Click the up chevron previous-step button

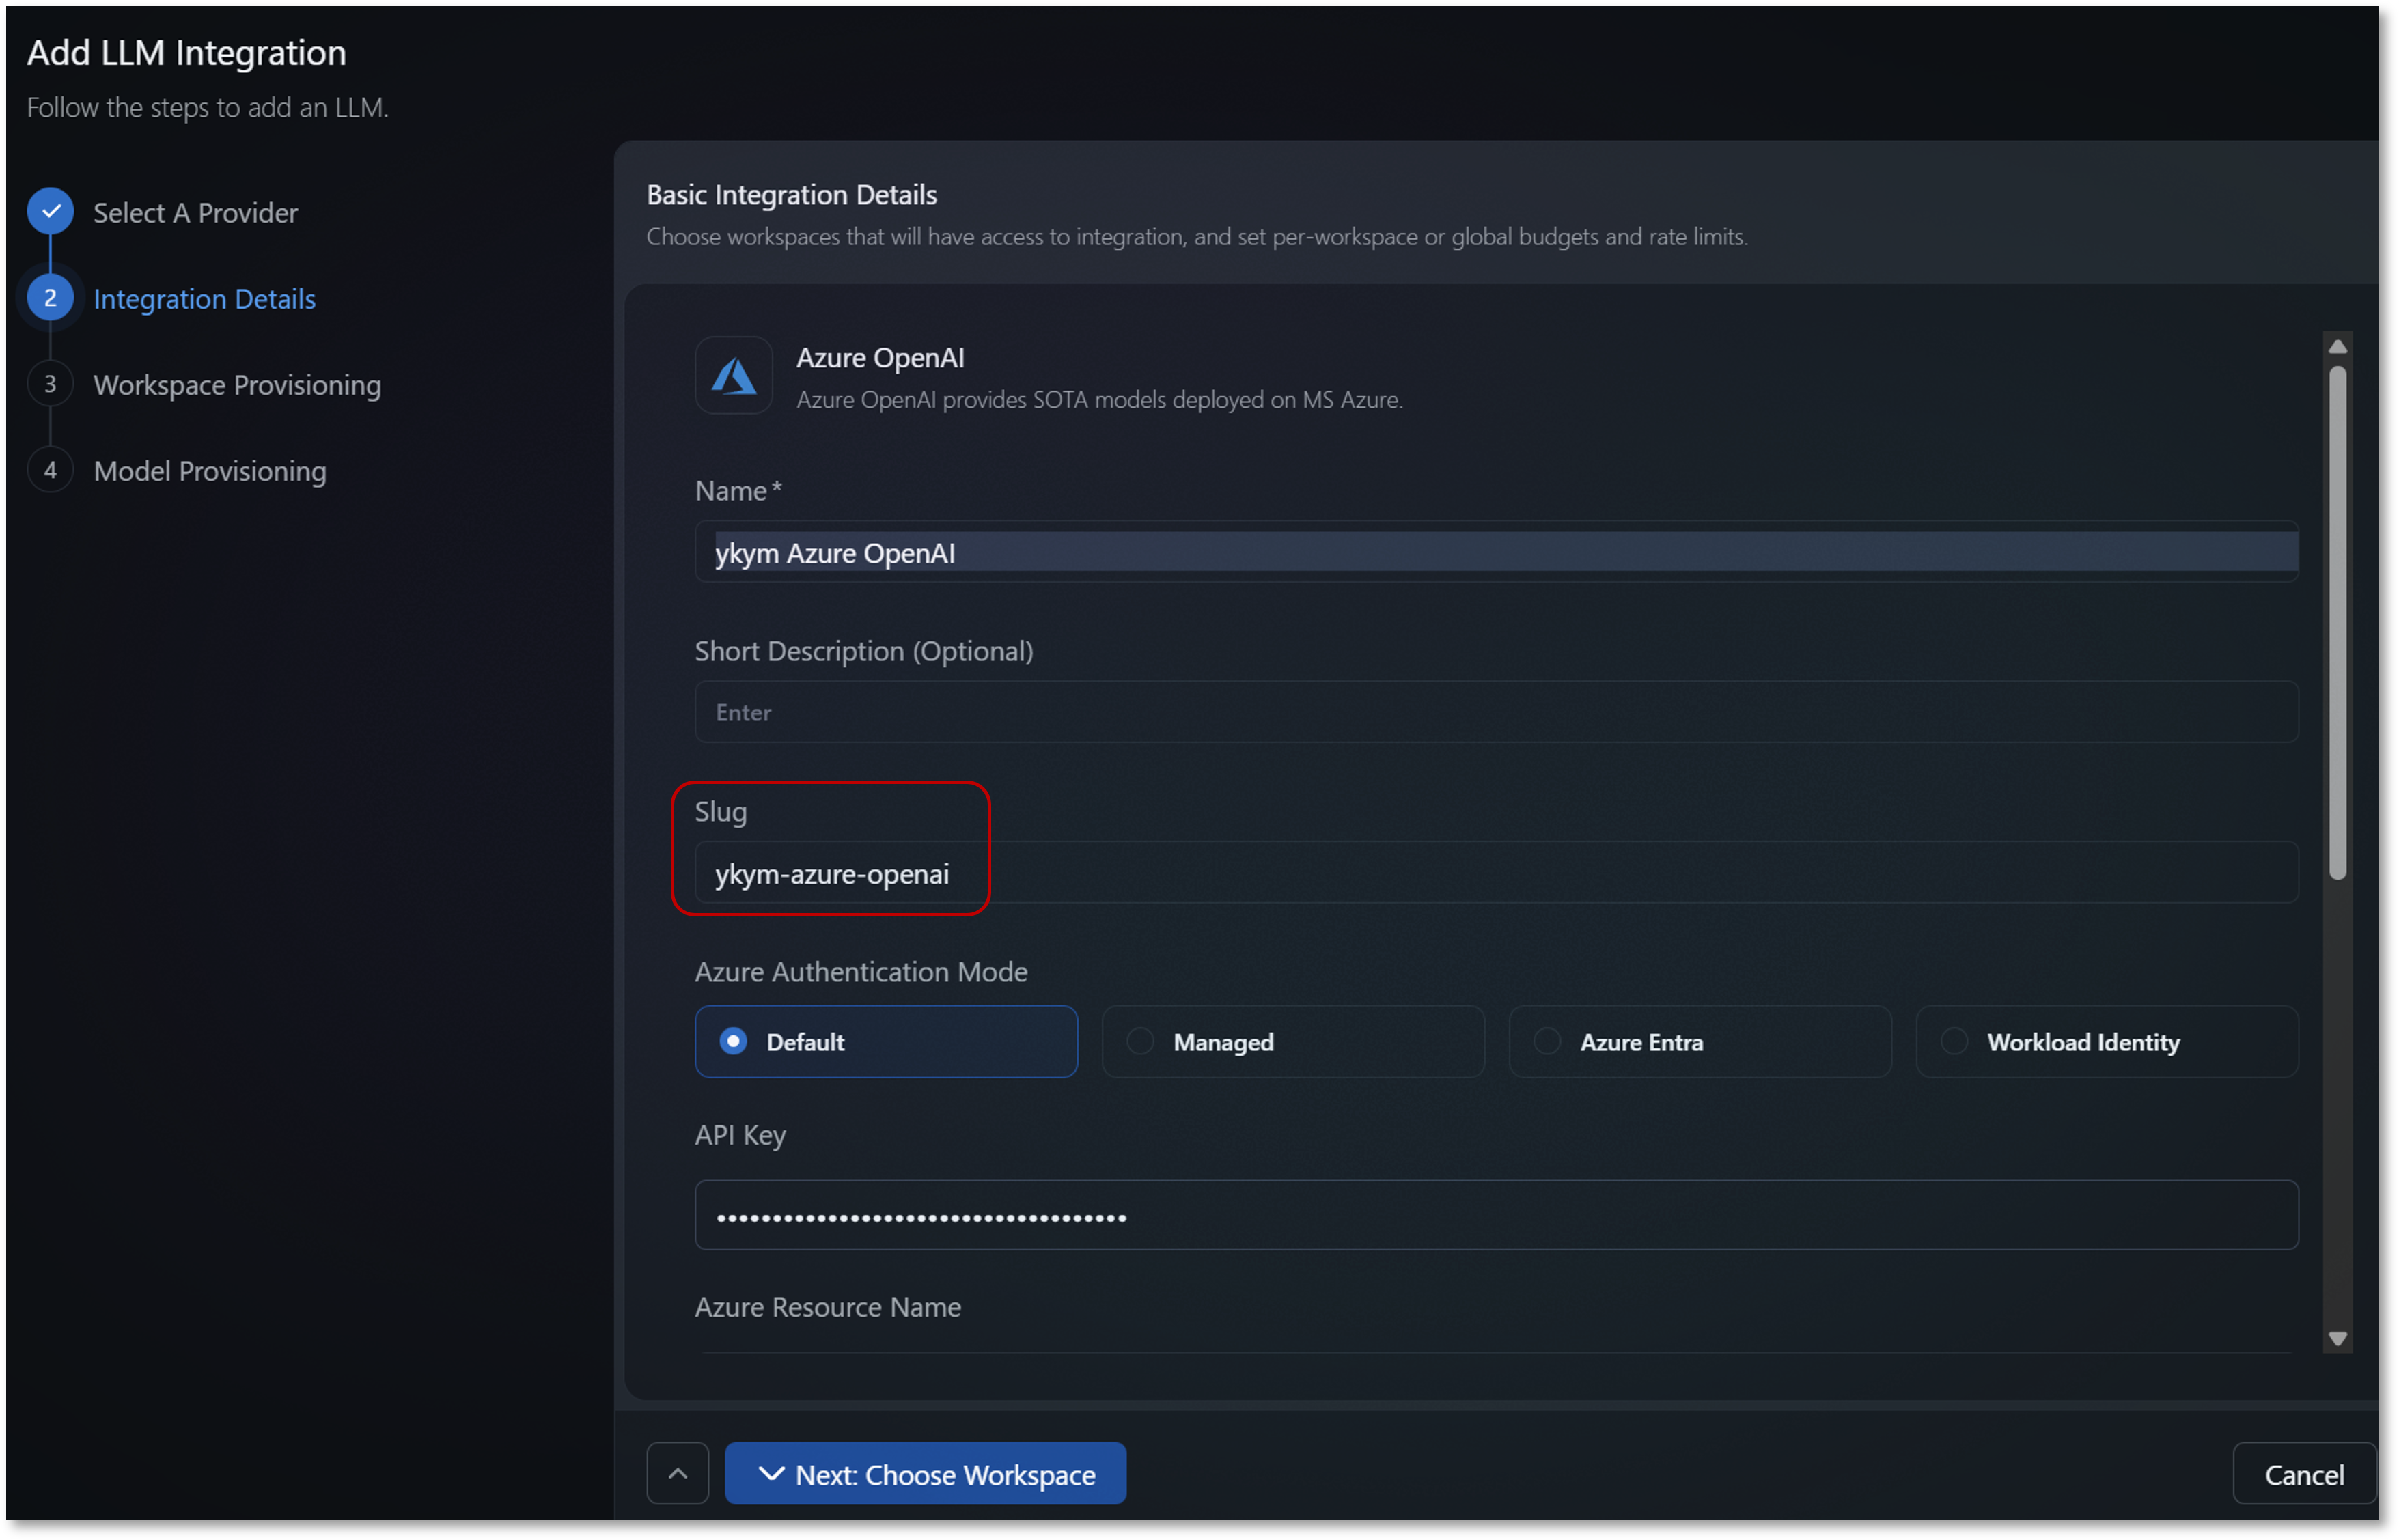(678, 1474)
